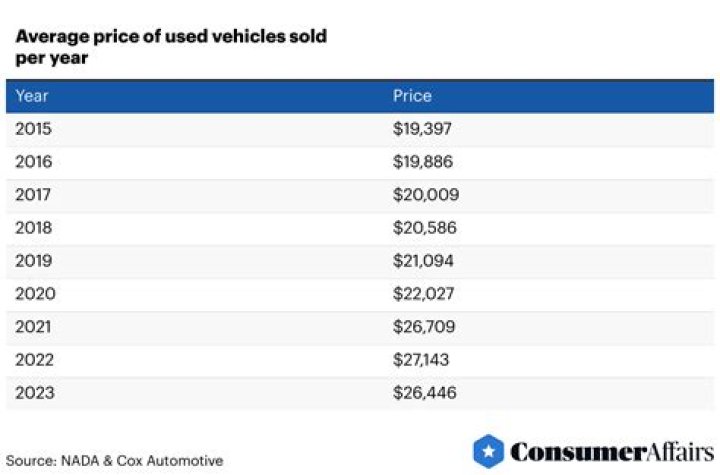Select the $26,709 price for 2021
The width and height of the screenshot is (720, 475).
point(425,327)
